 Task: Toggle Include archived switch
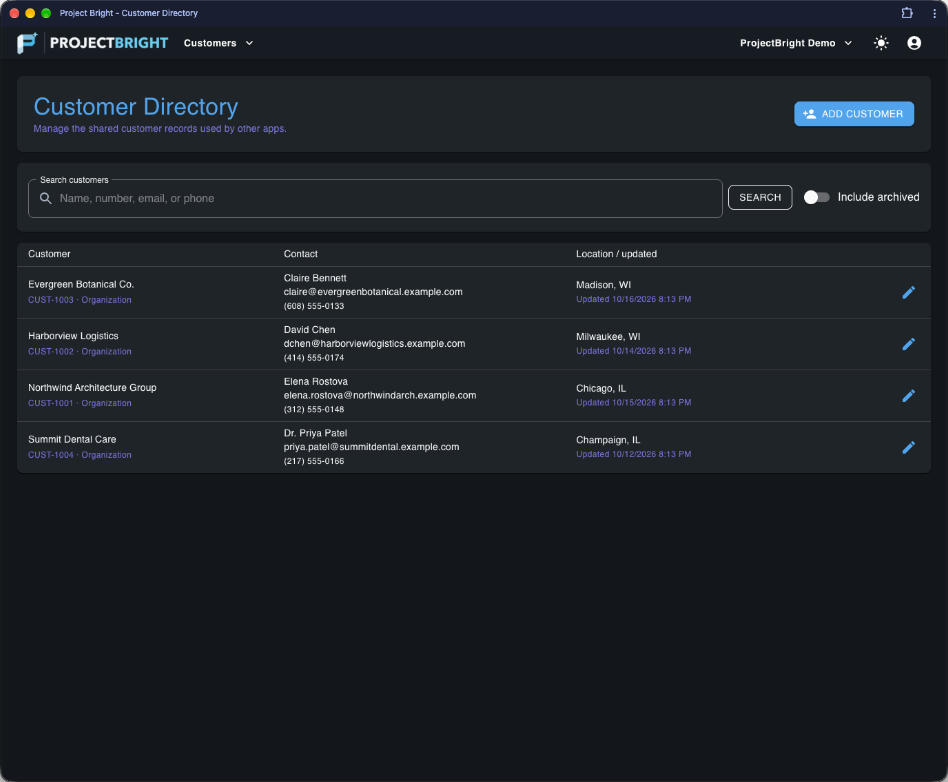pos(816,197)
